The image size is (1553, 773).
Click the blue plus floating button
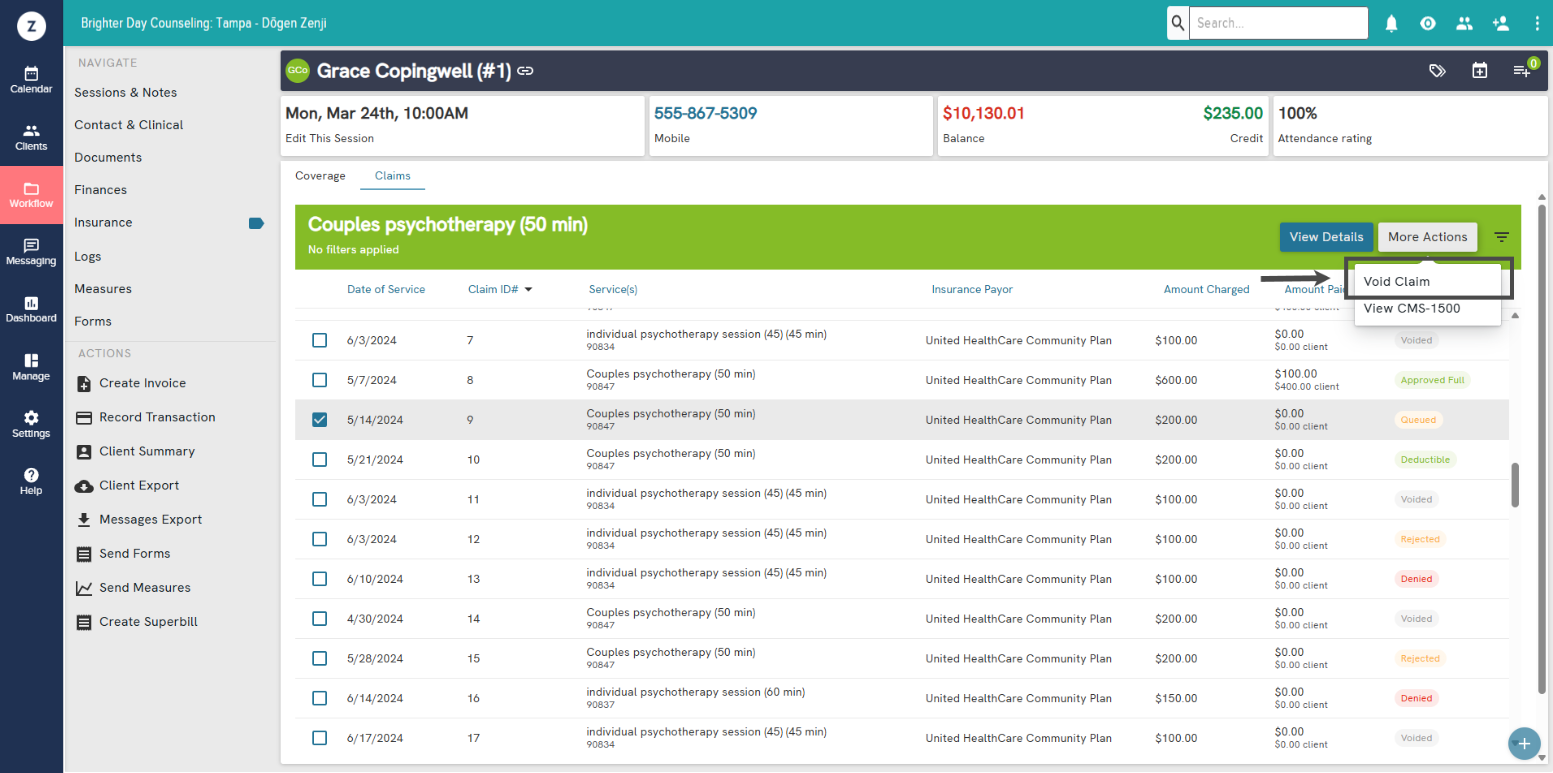pyautogui.click(x=1523, y=743)
